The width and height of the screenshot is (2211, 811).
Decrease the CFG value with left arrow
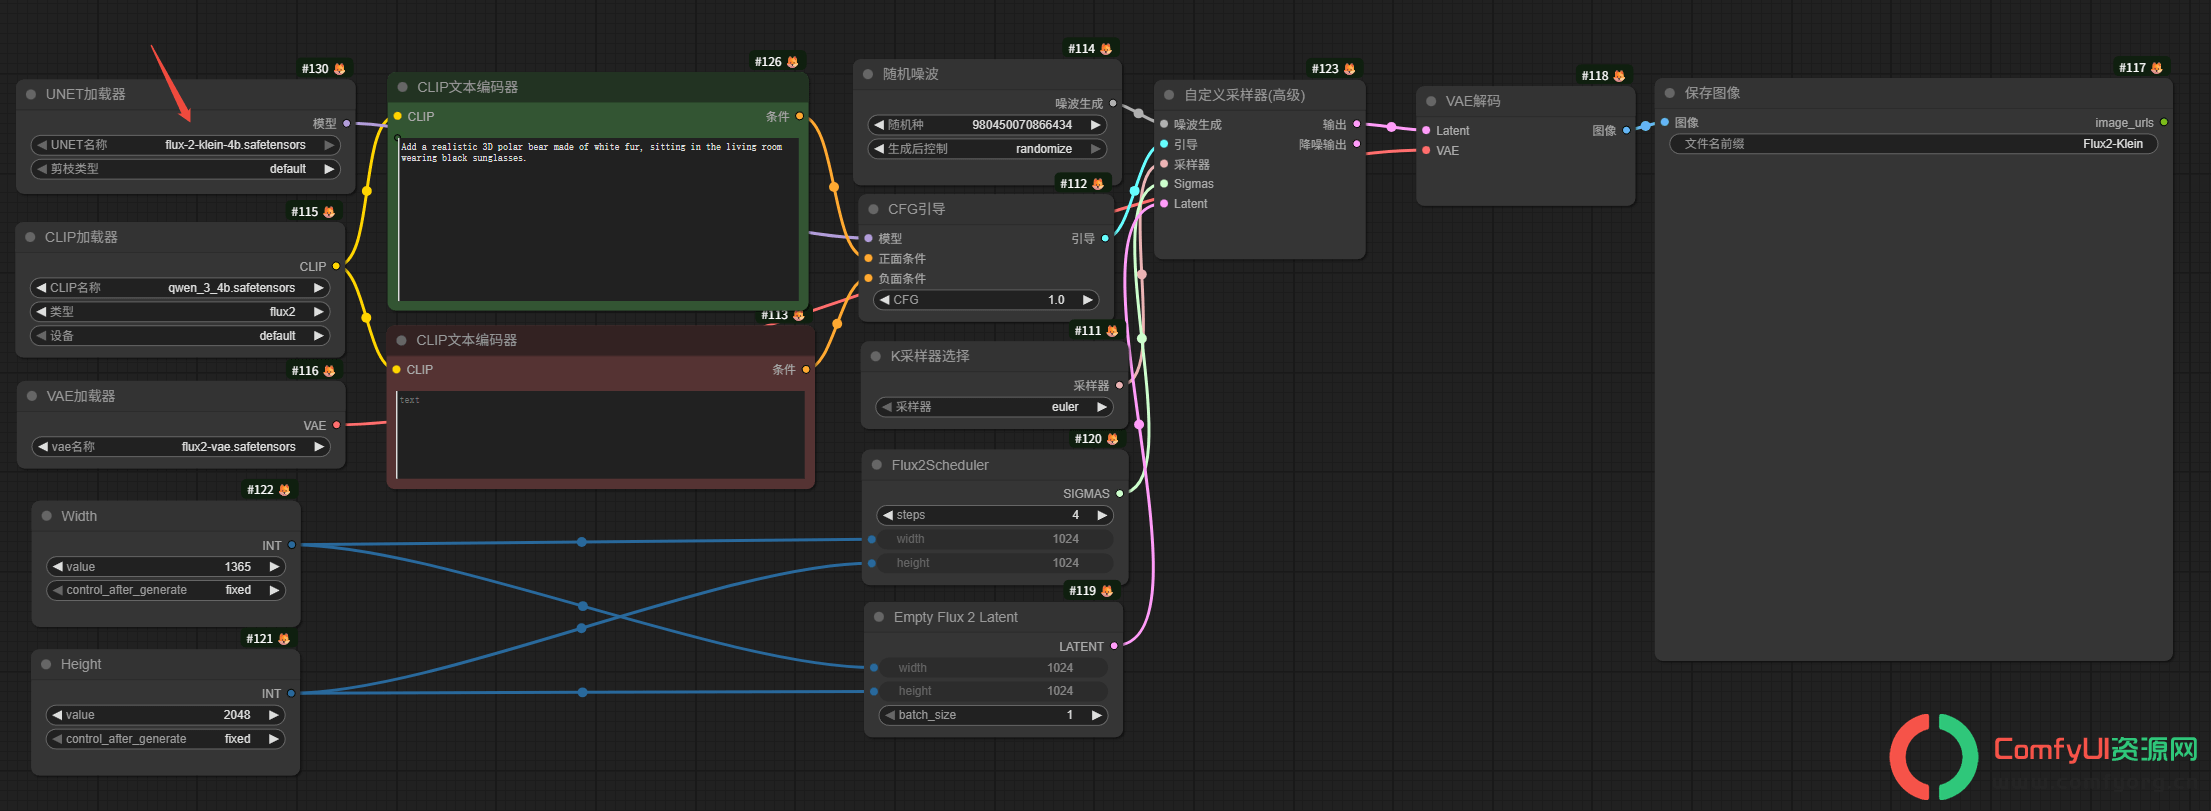pyautogui.click(x=884, y=300)
